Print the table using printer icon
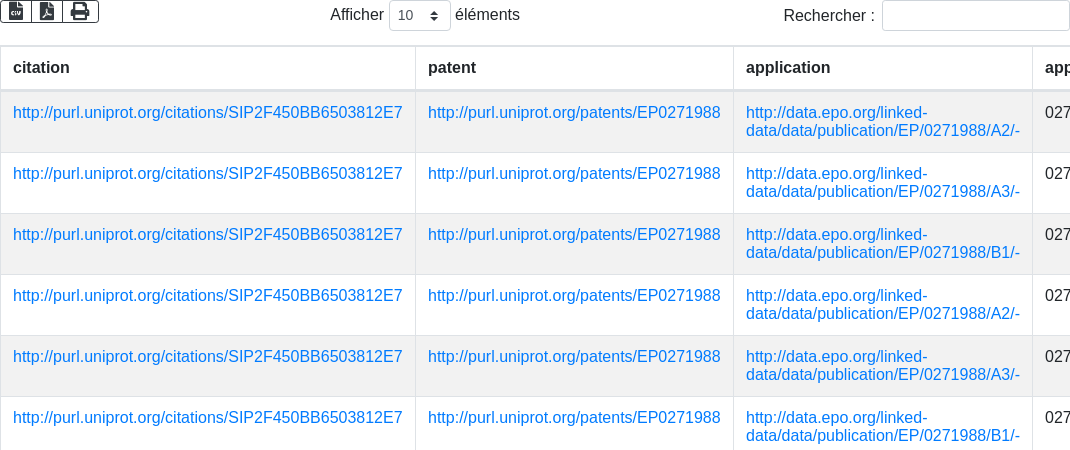The width and height of the screenshot is (1070, 450). [80, 11]
